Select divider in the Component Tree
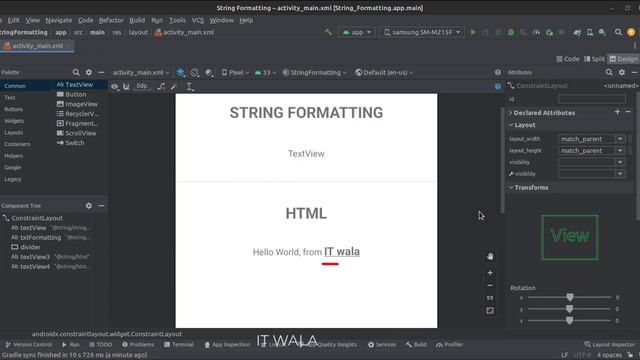Image resolution: width=640 pixels, height=360 pixels. tap(30, 247)
